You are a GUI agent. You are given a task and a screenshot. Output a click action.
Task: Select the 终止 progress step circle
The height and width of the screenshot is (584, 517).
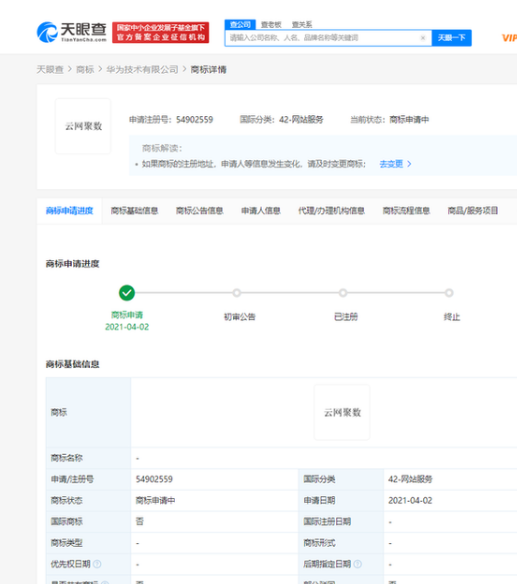449,293
